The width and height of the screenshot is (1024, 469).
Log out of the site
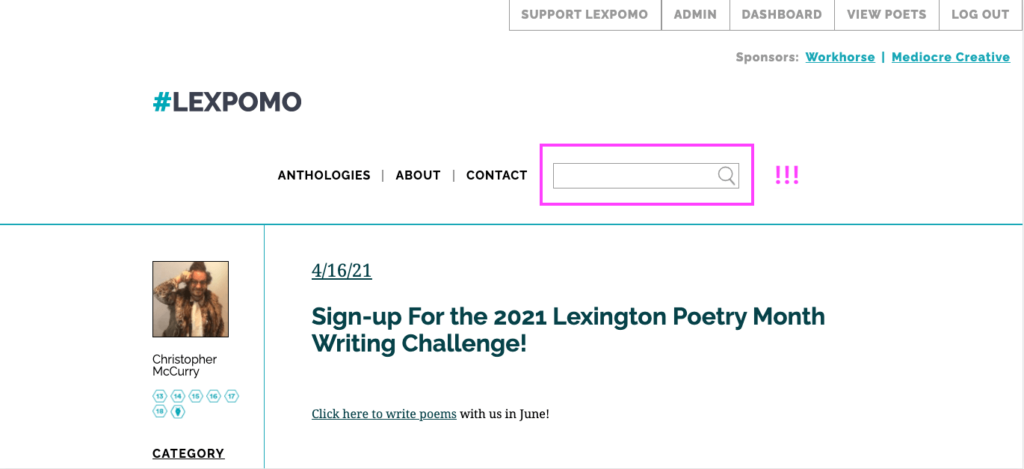(980, 15)
